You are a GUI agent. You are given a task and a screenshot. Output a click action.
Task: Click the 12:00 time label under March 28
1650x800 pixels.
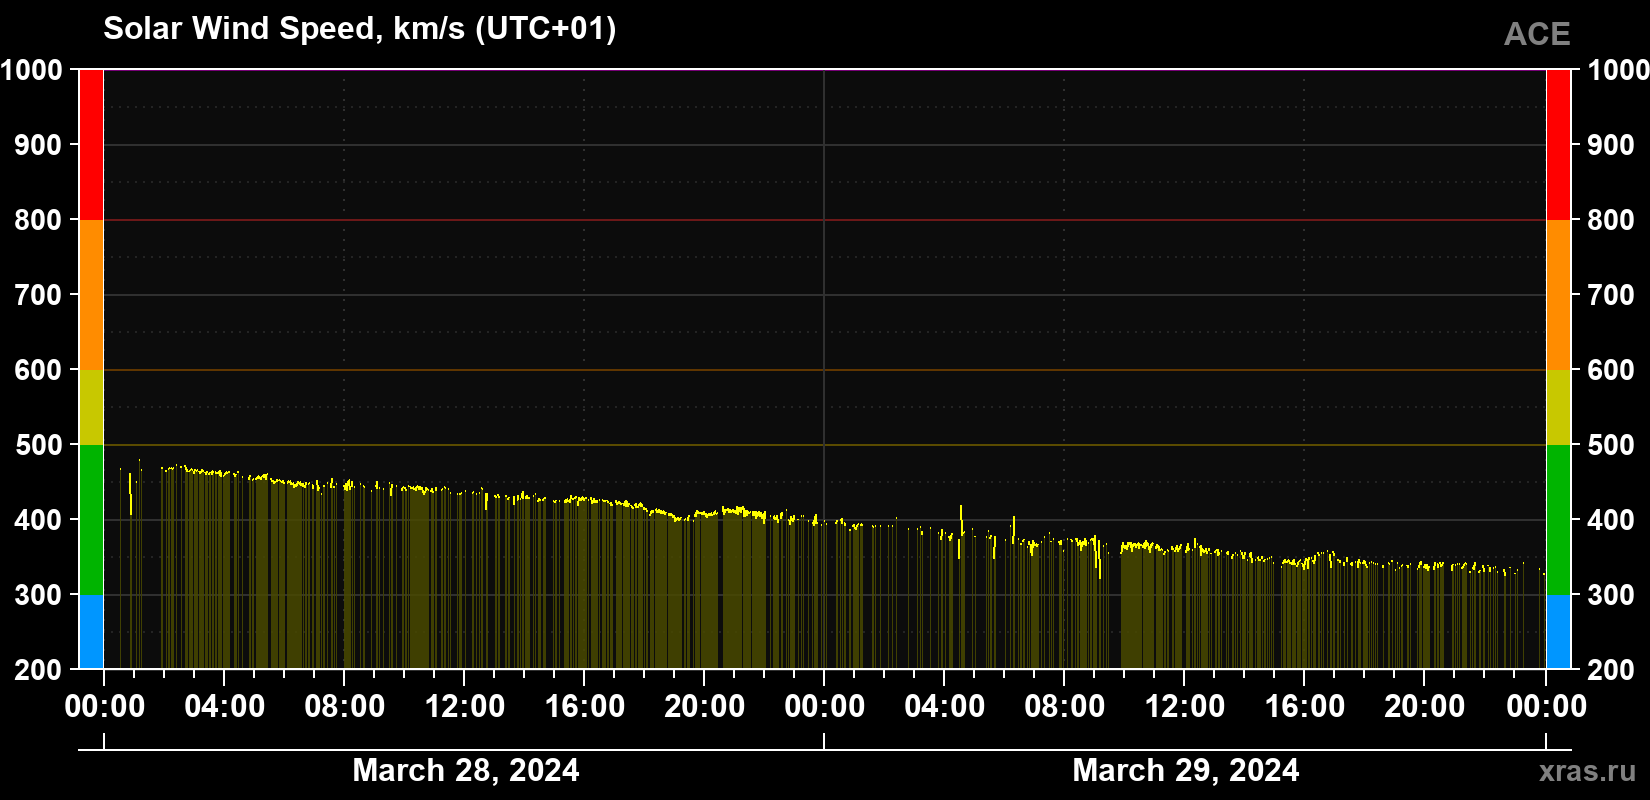coord(465,707)
